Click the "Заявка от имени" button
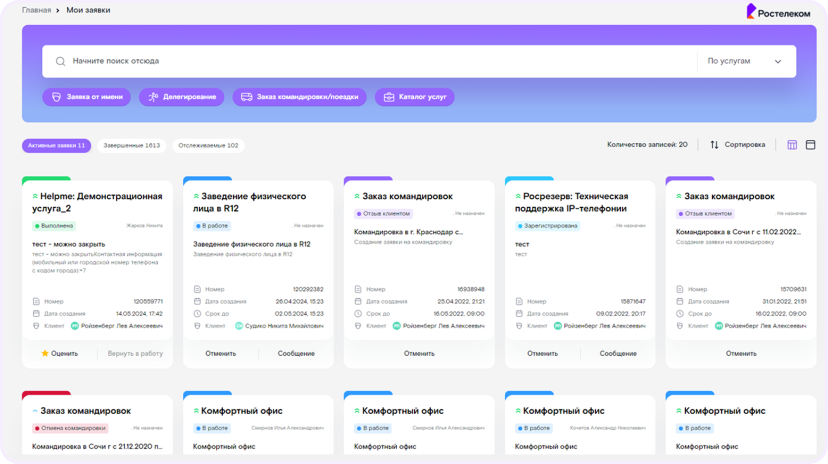The height and width of the screenshot is (464, 828). pos(87,97)
